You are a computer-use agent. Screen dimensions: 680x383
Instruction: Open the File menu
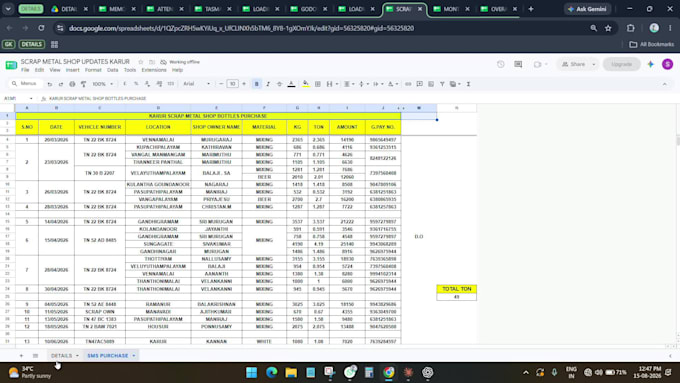25,70
